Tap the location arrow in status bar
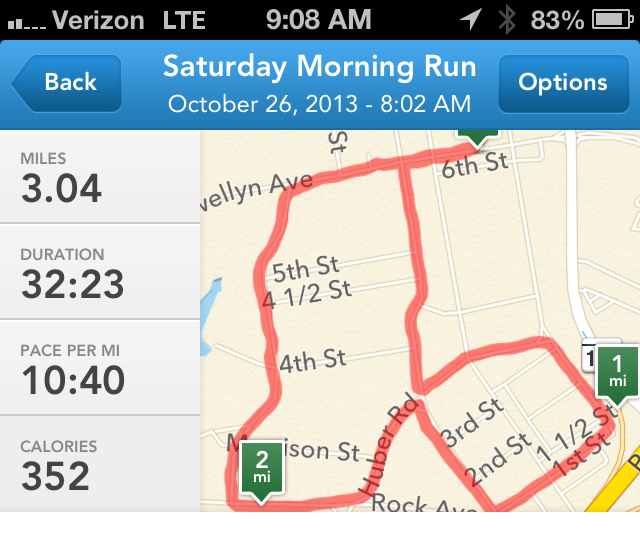The width and height of the screenshot is (640, 535). click(470, 19)
